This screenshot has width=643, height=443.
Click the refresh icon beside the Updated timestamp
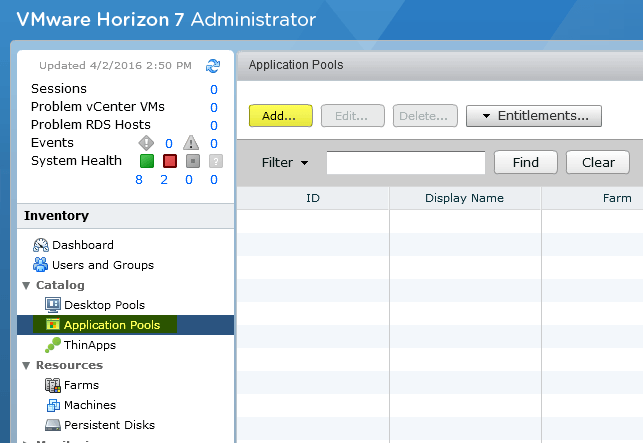(213, 66)
